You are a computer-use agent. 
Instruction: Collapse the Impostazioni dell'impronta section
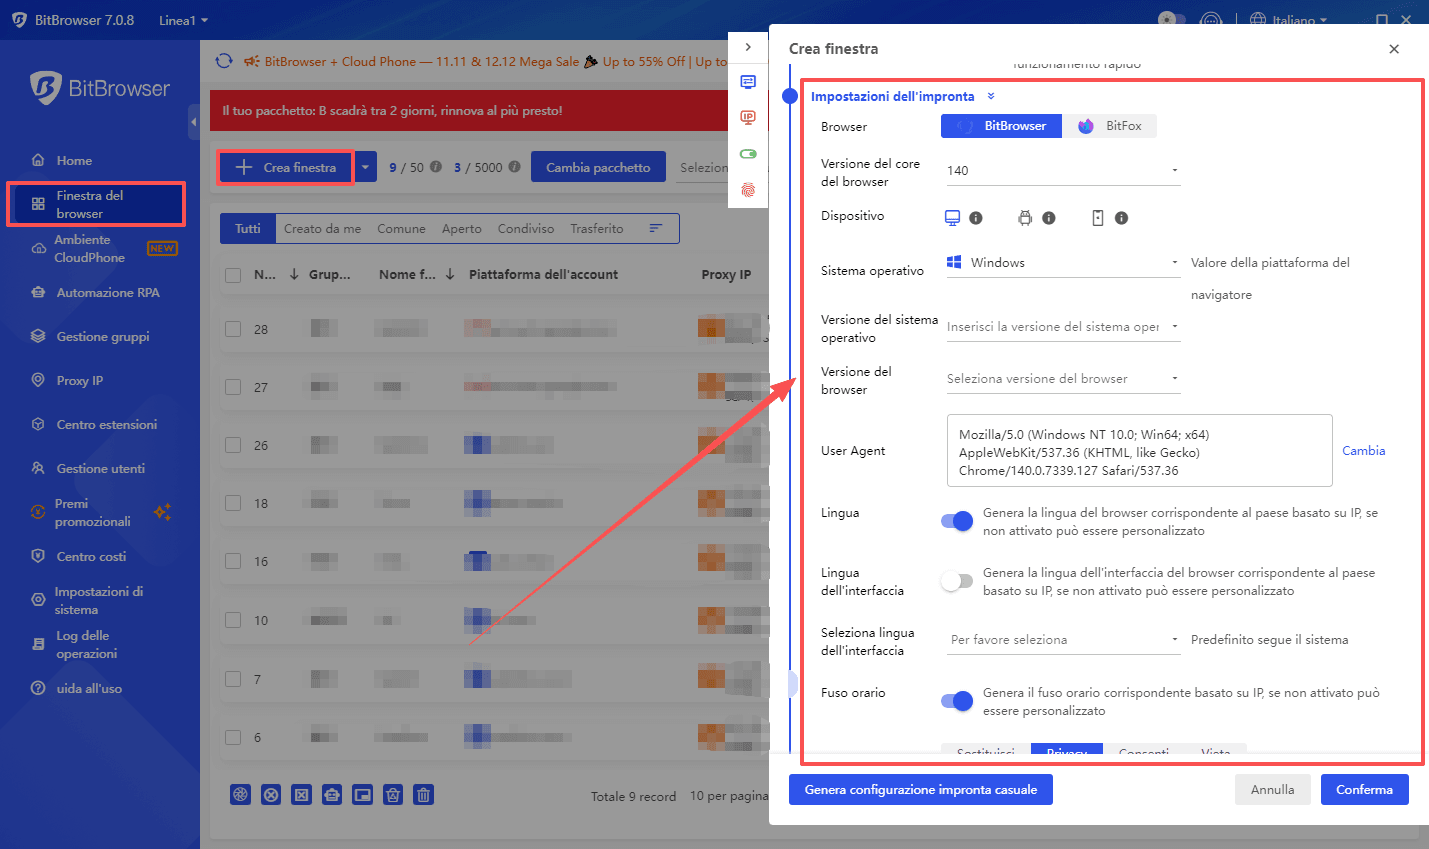(991, 97)
